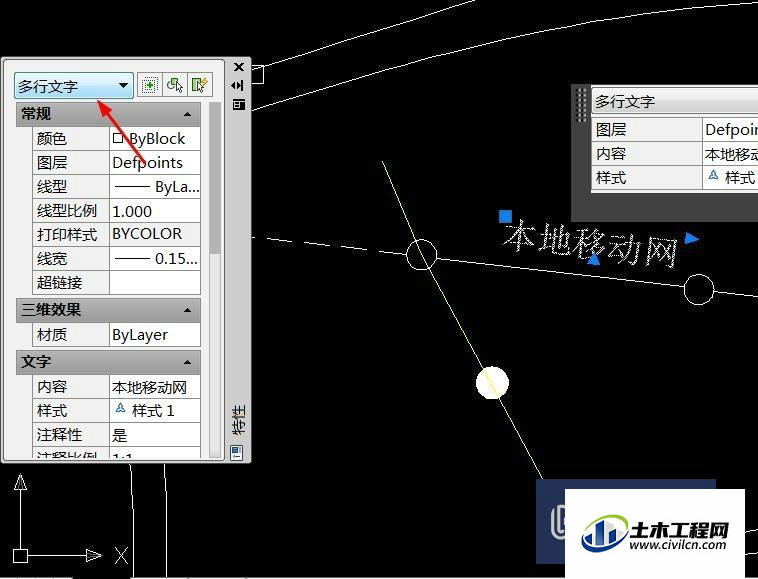The width and height of the screenshot is (758, 579).
Task: Click the square grip of 本地移动网 text
Action: coord(506,216)
